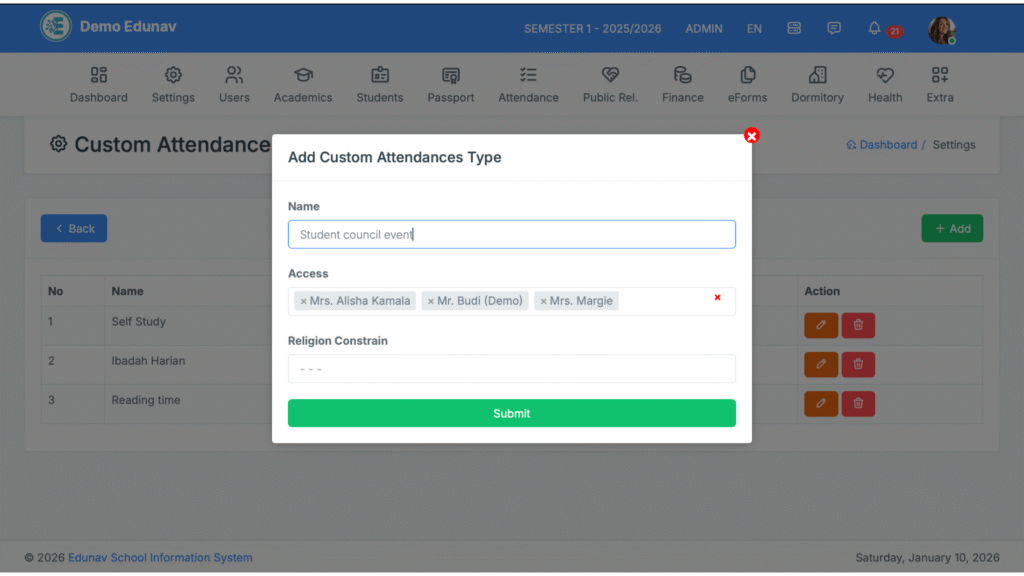Image resolution: width=1024 pixels, height=576 pixels.
Task: Open the Finance menu
Action: 682,84
